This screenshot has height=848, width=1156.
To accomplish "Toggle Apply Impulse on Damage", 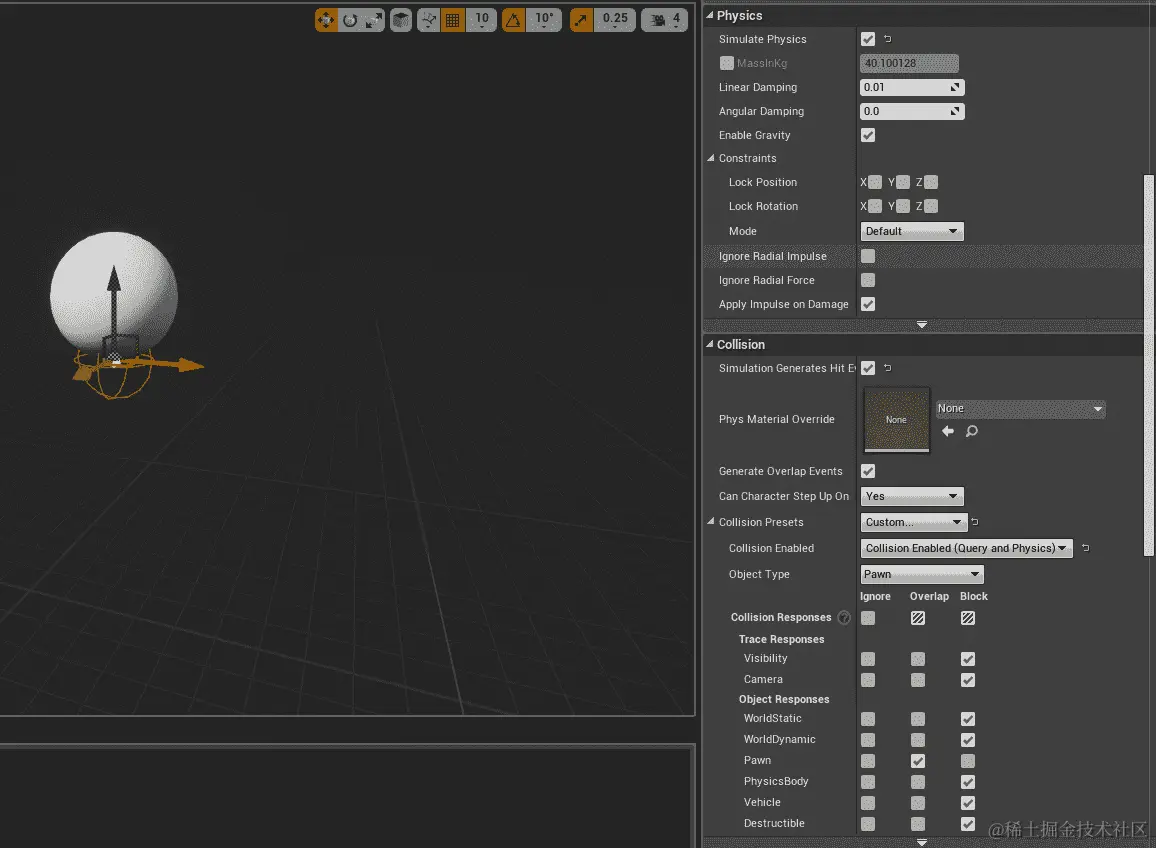I will pyautogui.click(x=868, y=304).
